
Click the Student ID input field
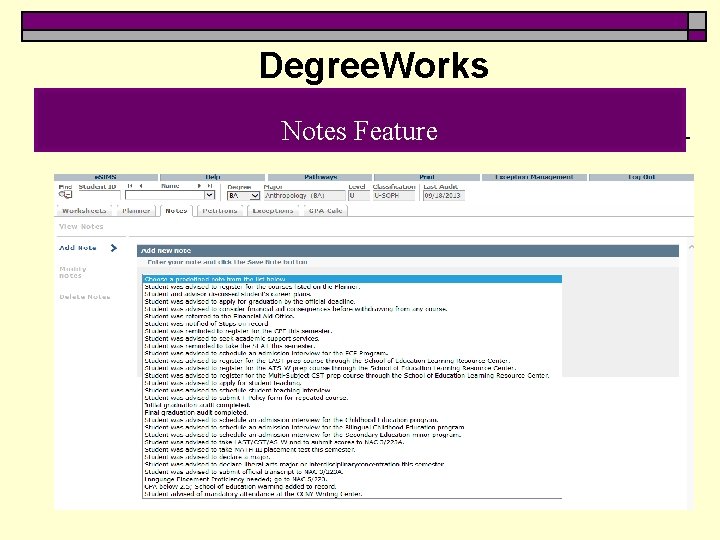pos(99,195)
